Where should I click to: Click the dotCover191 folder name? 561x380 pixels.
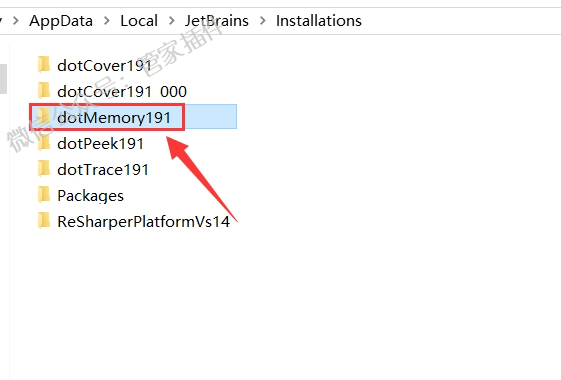[104, 65]
